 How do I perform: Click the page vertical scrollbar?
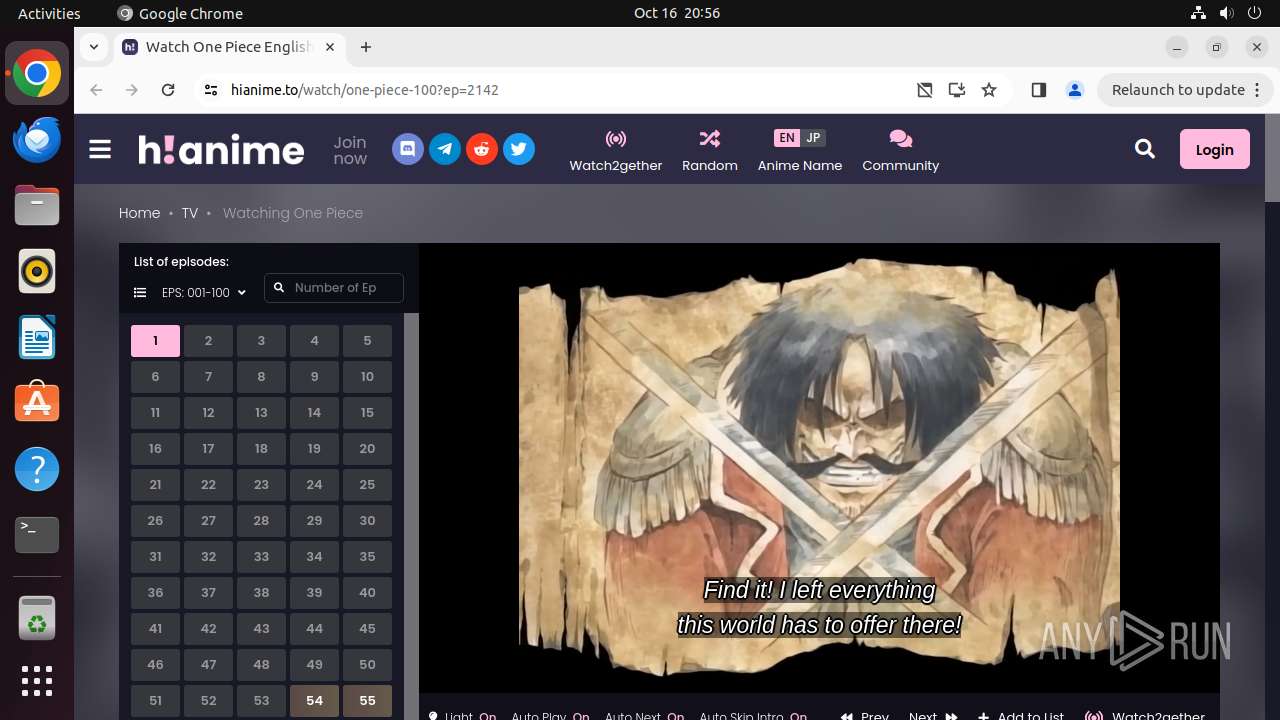1272,160
